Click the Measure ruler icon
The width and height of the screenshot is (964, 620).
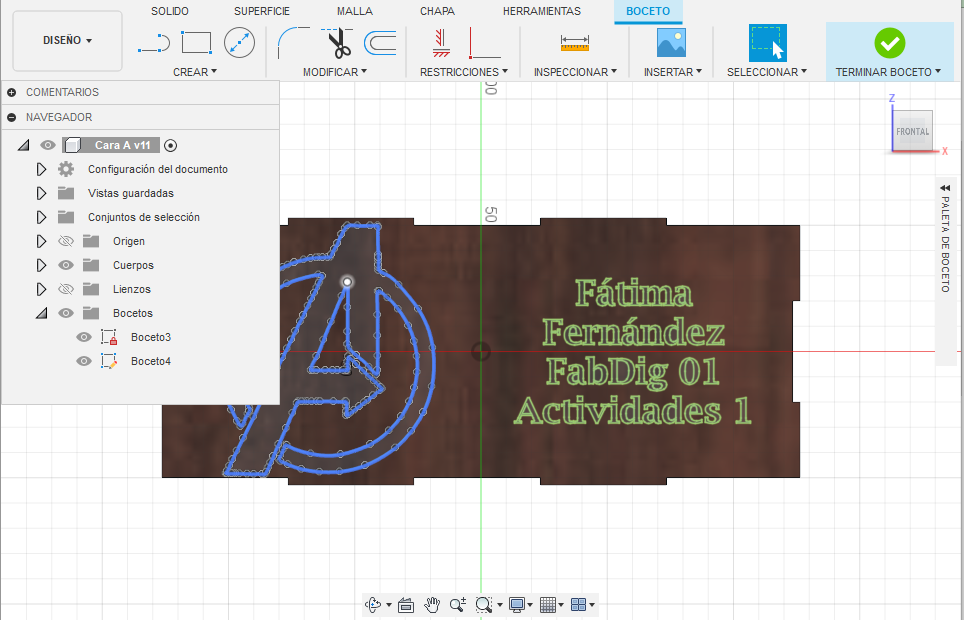pos(575,43)
